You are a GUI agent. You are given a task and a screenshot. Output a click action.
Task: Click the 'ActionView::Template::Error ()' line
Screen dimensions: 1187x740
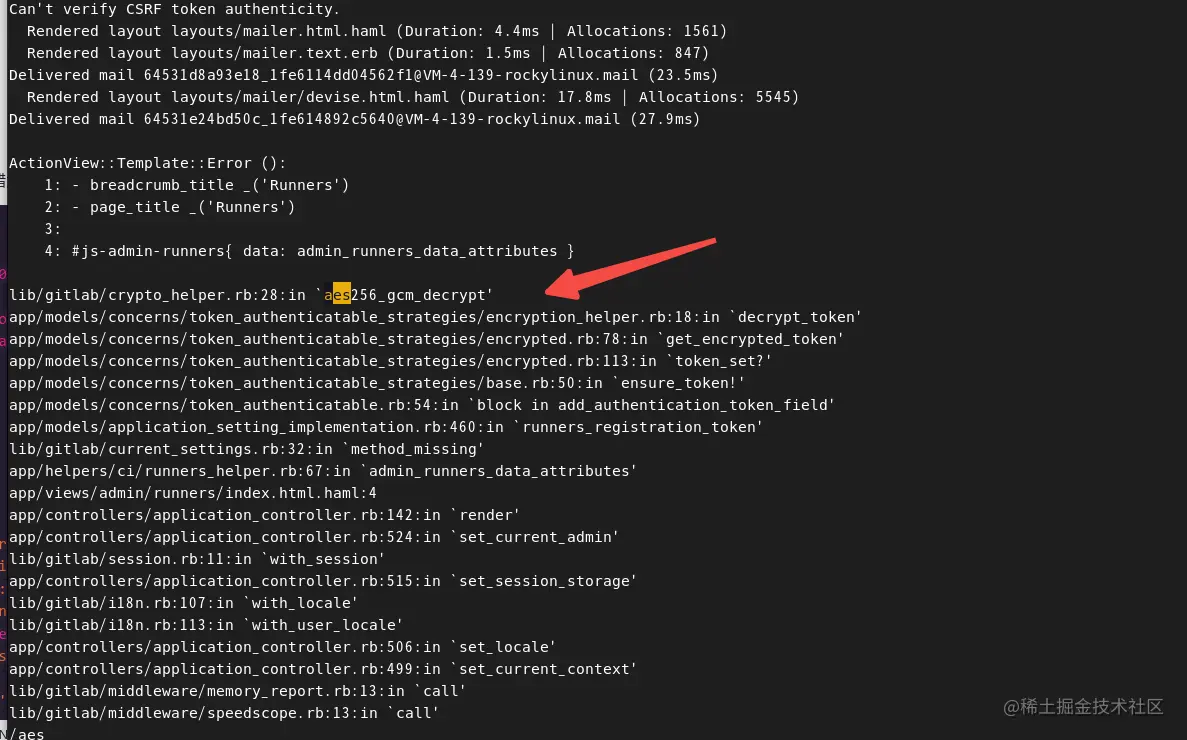pyautogui.click(x=148, y=163)
